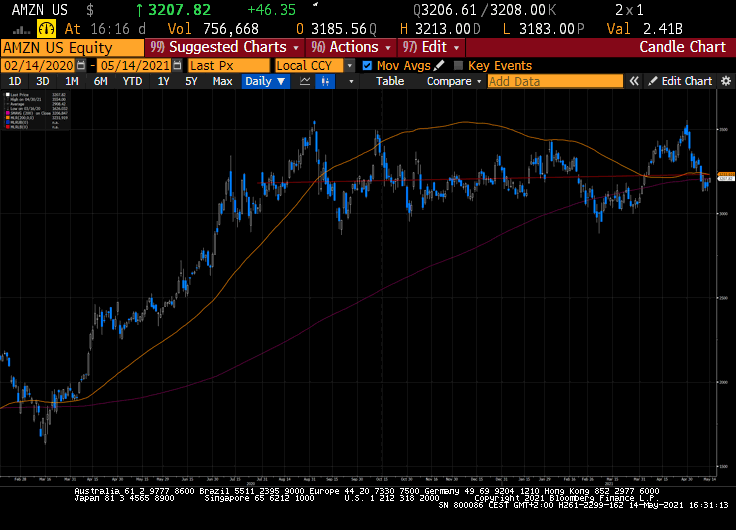This screenshot has height=530, width=736.
Task: Switch to Table view
Action: (x=390, y=81)
